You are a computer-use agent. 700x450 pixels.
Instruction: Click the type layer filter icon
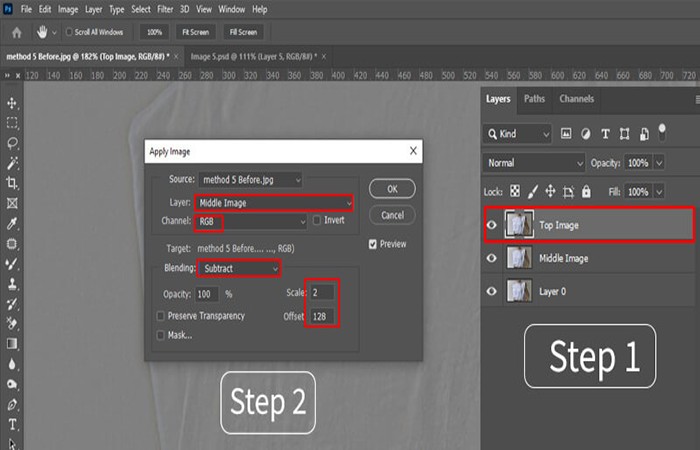point(605,134)
